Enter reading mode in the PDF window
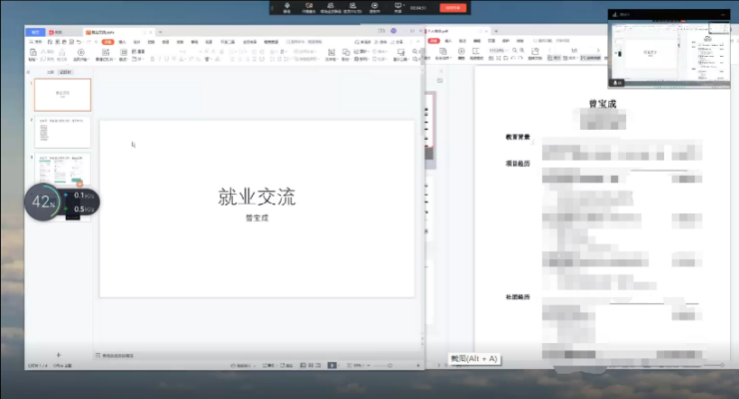Screen dimensions: 739x399 [x=476, y=54]
